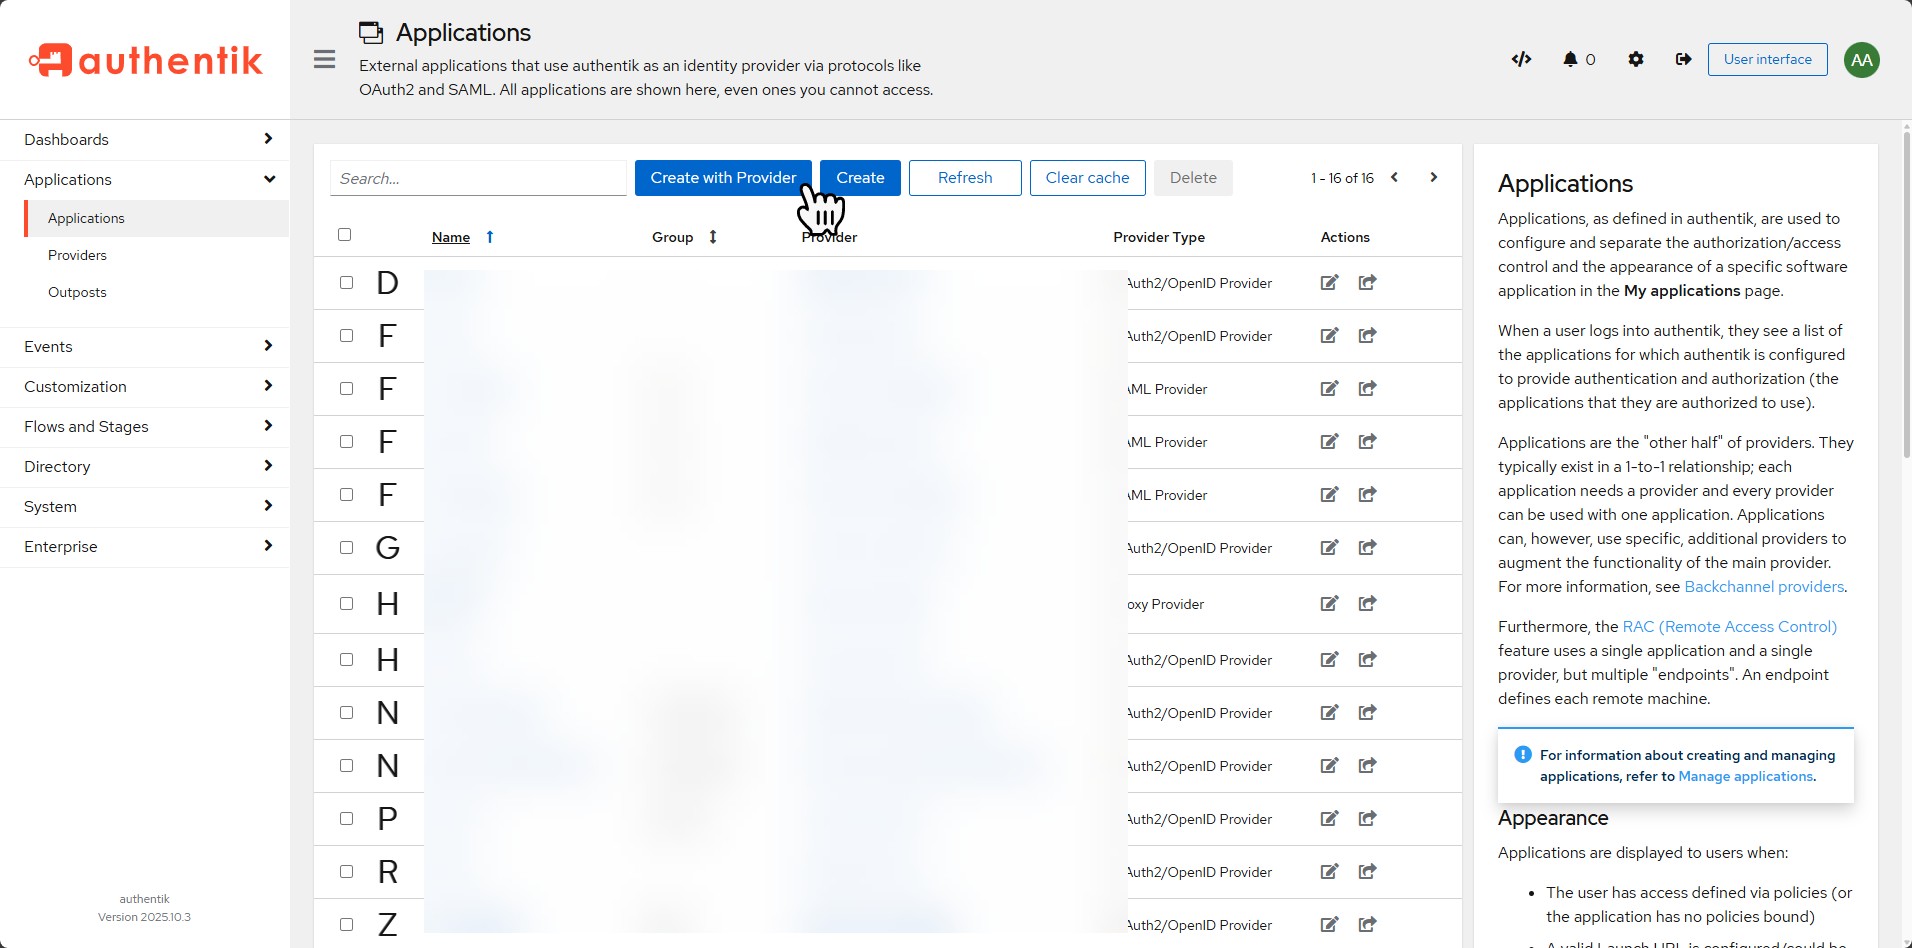
Task: Go to Outposts in the sidebar
Action: coord(77,293)
